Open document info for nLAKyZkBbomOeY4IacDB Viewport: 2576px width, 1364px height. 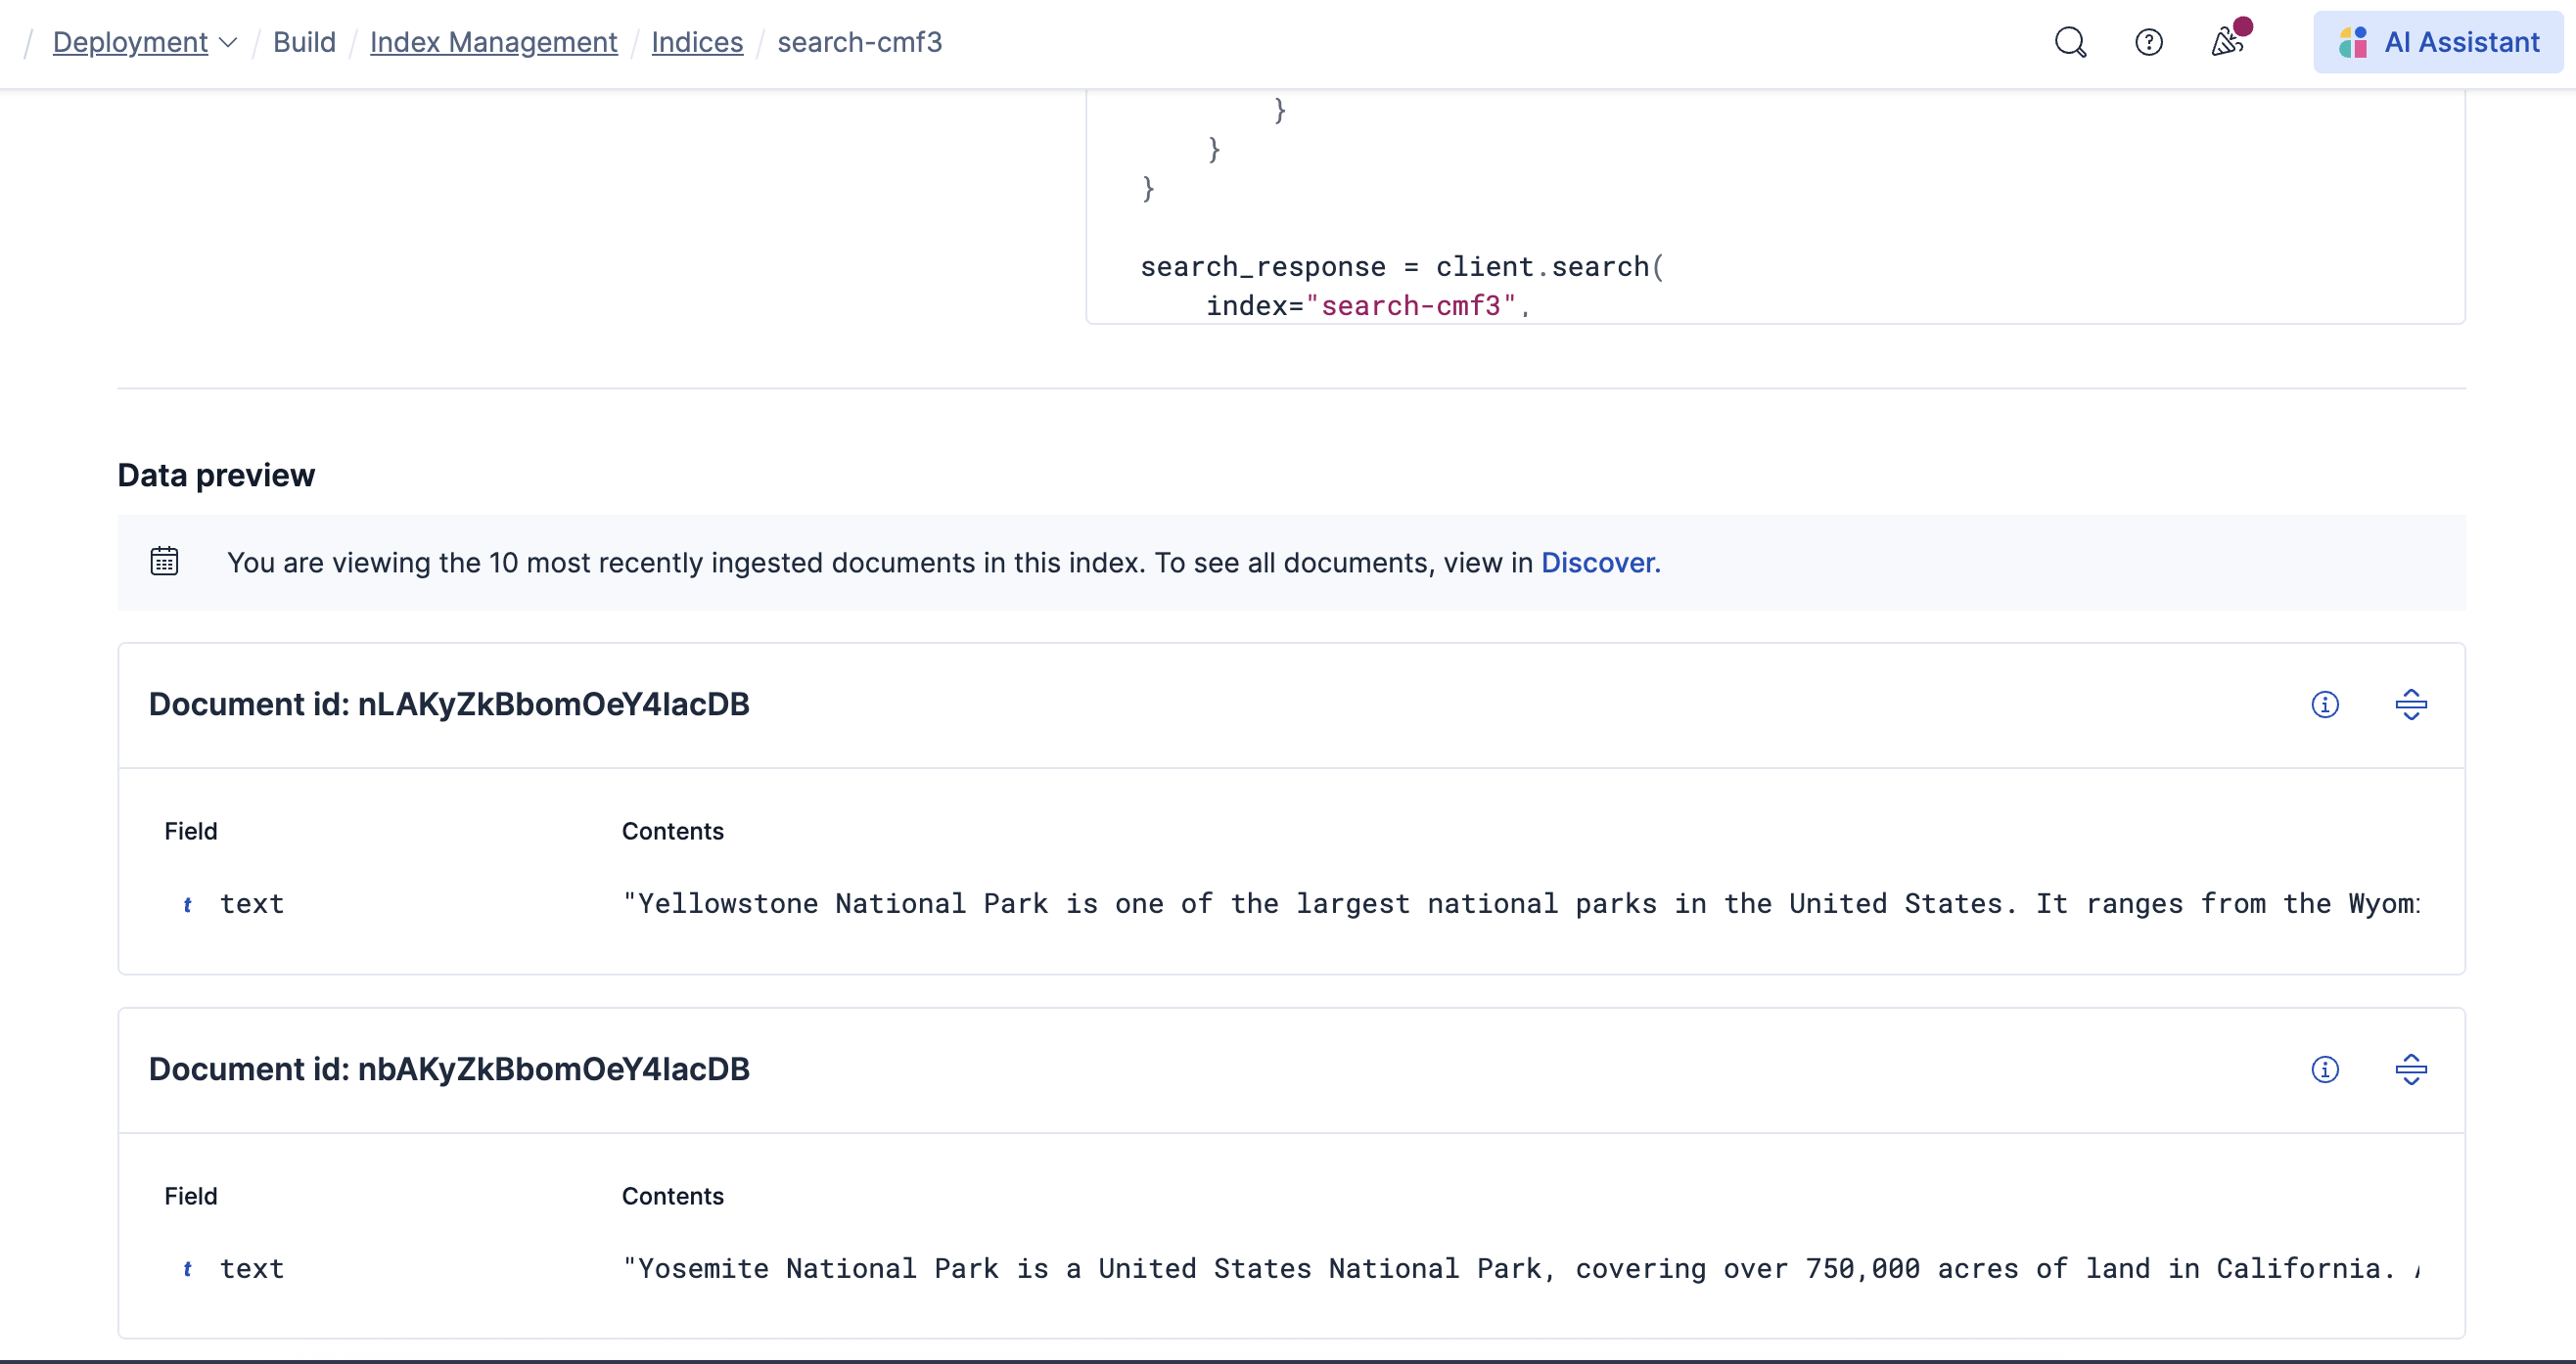2325,704
